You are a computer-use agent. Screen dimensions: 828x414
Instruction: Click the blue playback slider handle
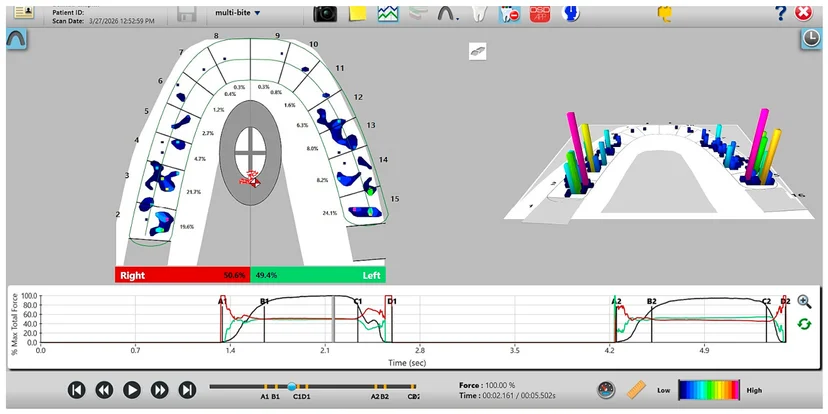tap(291, 387)
